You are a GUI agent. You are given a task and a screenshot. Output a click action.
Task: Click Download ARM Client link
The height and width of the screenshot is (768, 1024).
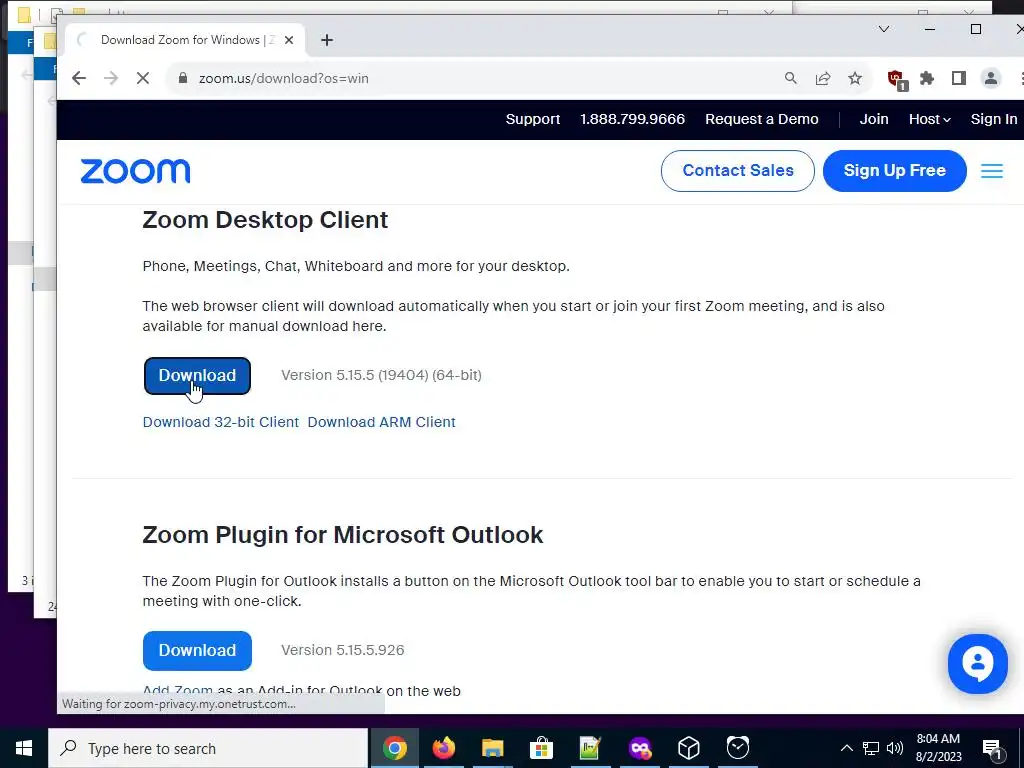tap(381, 422)
